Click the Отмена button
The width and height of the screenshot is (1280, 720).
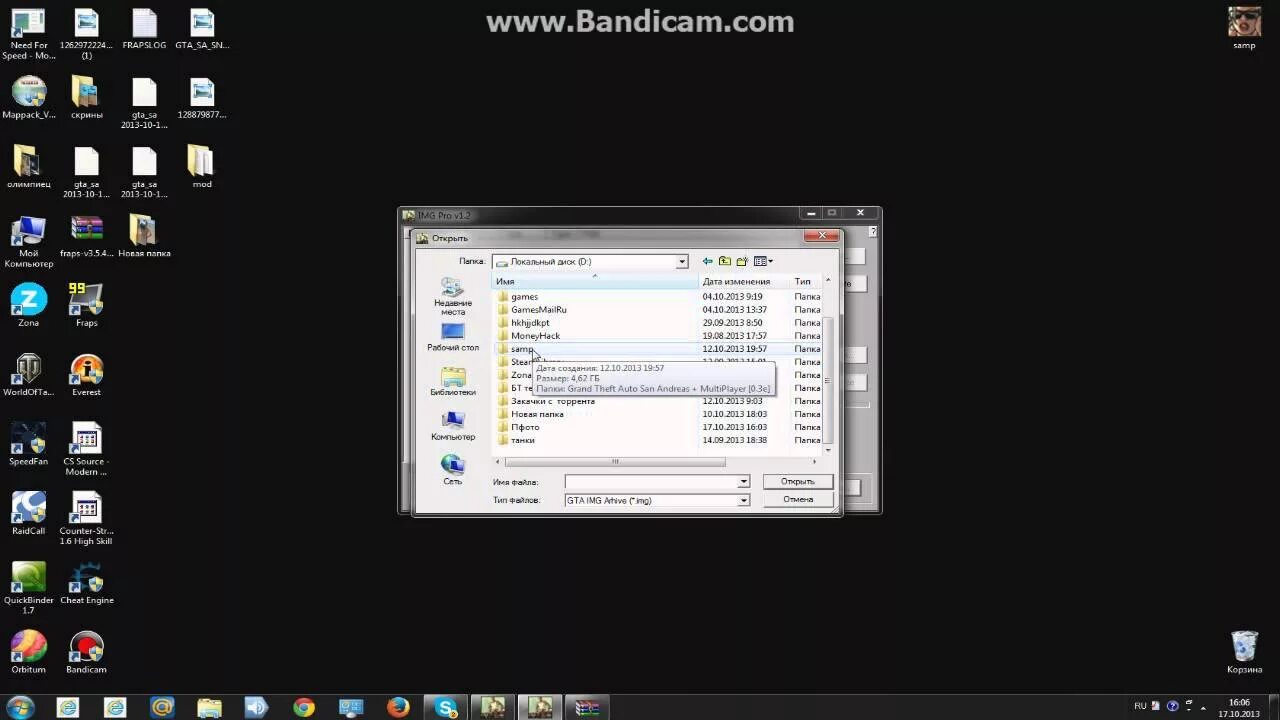[797, 499]
